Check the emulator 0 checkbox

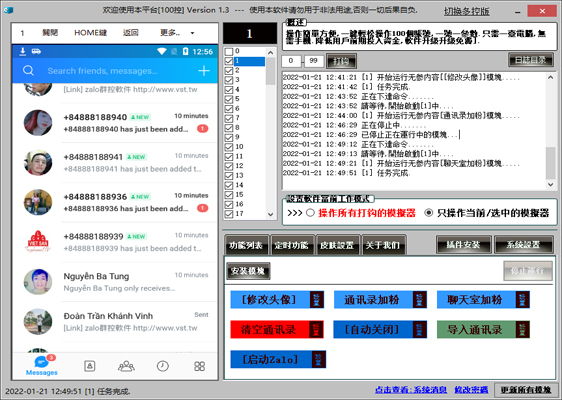coord(229,52)
